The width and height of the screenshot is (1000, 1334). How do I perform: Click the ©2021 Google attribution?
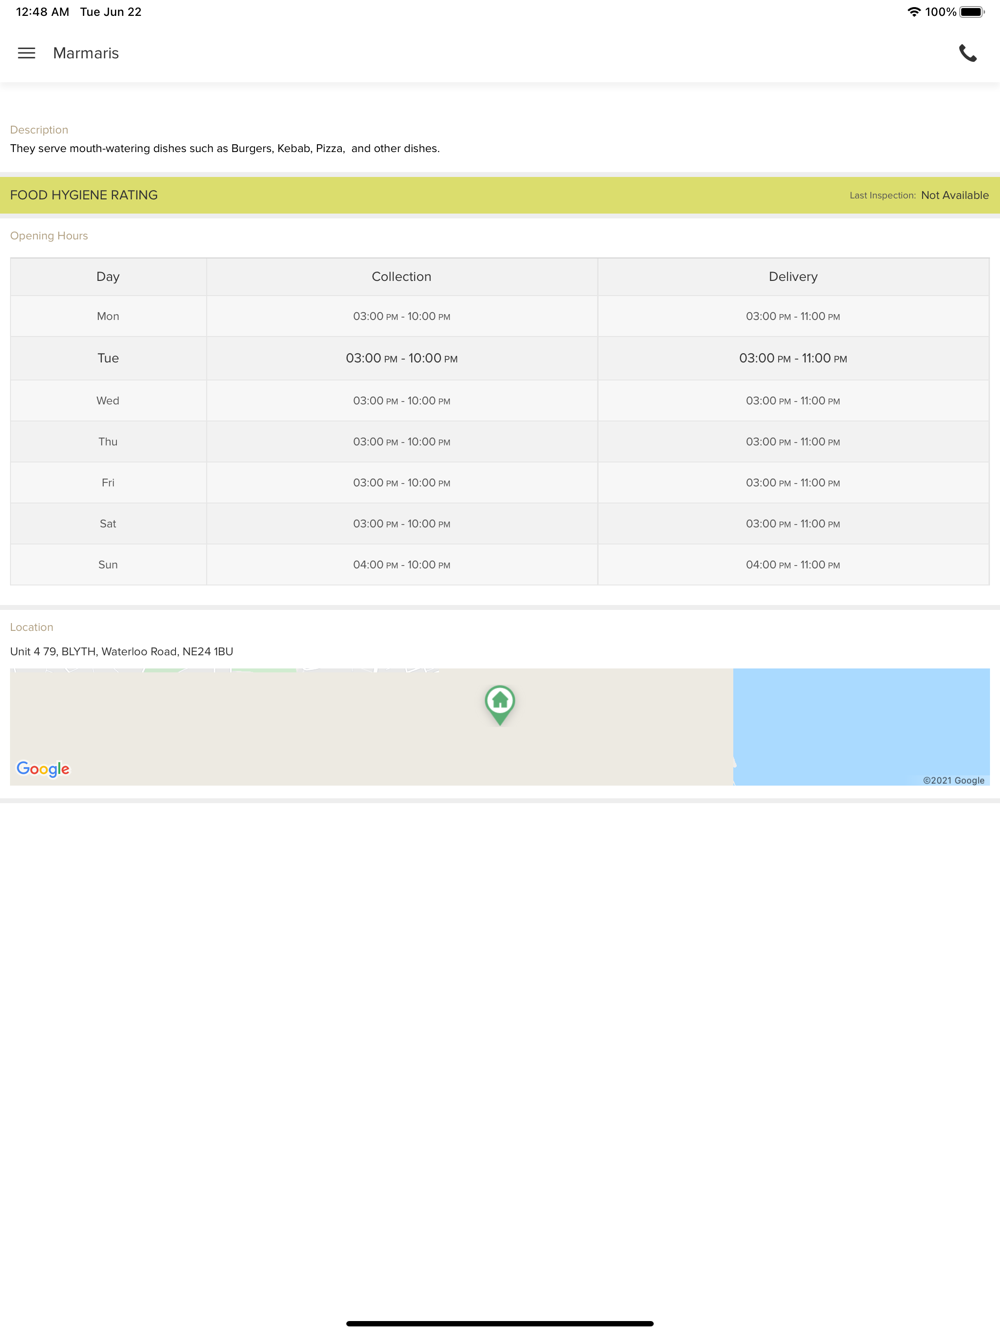[x=954, y=780]
